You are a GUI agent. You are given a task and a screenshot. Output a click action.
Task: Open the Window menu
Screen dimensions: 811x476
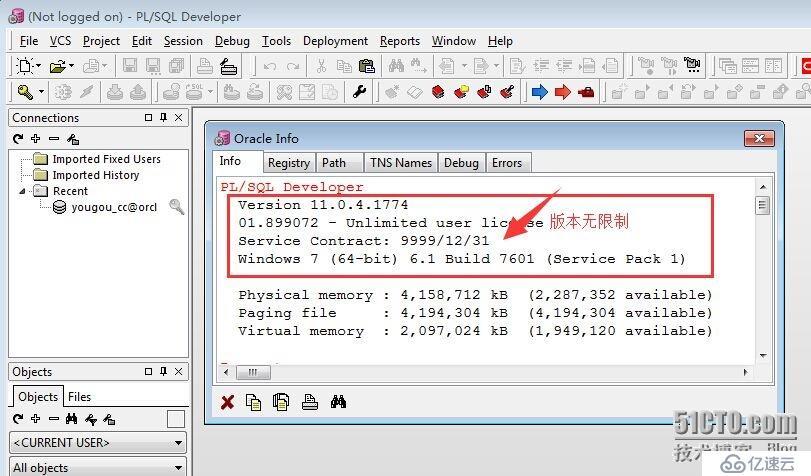[x=454, y=41]
